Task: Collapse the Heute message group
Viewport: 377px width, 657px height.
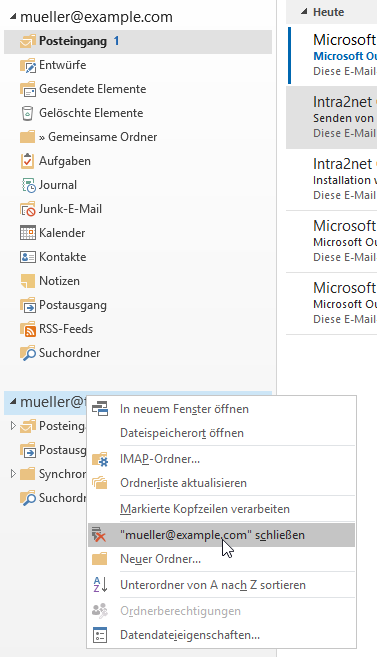Action: pos(304,12)
